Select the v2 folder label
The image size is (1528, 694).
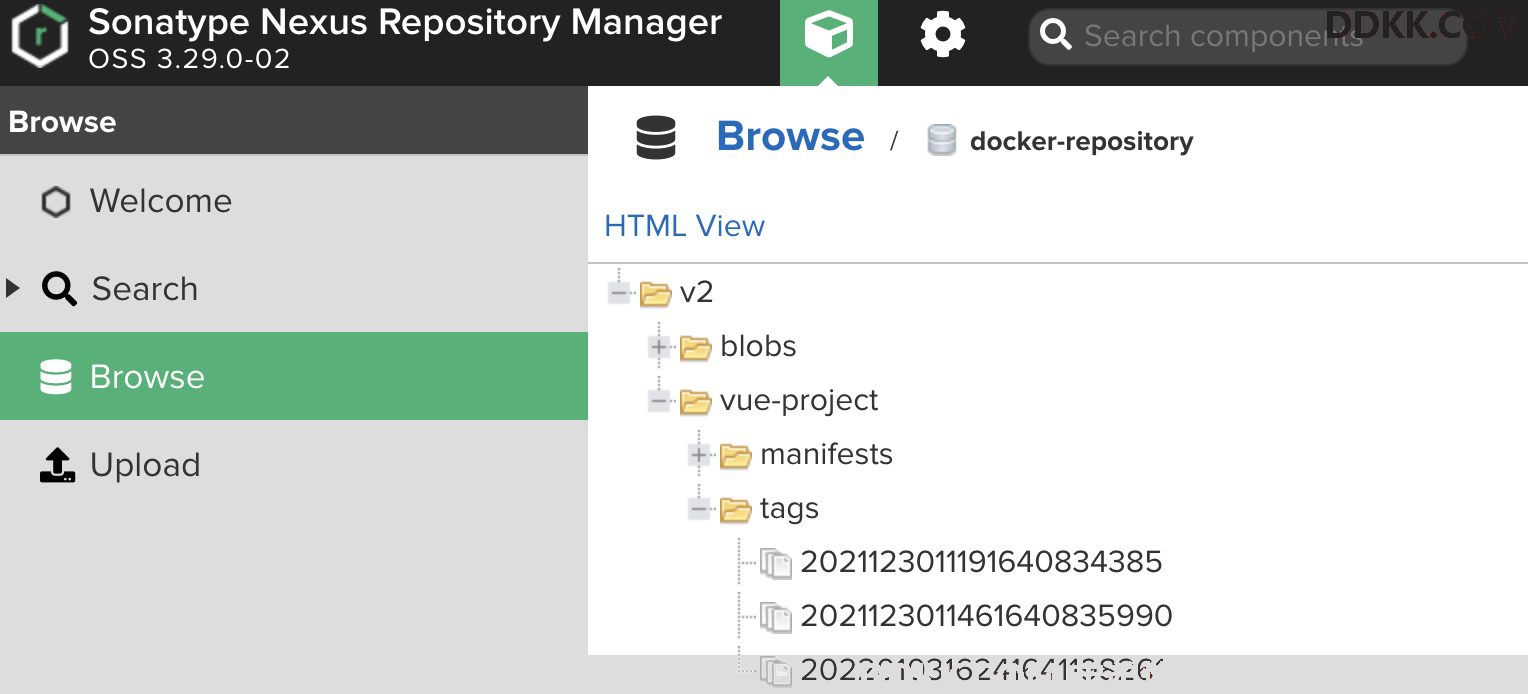point(697,293)
